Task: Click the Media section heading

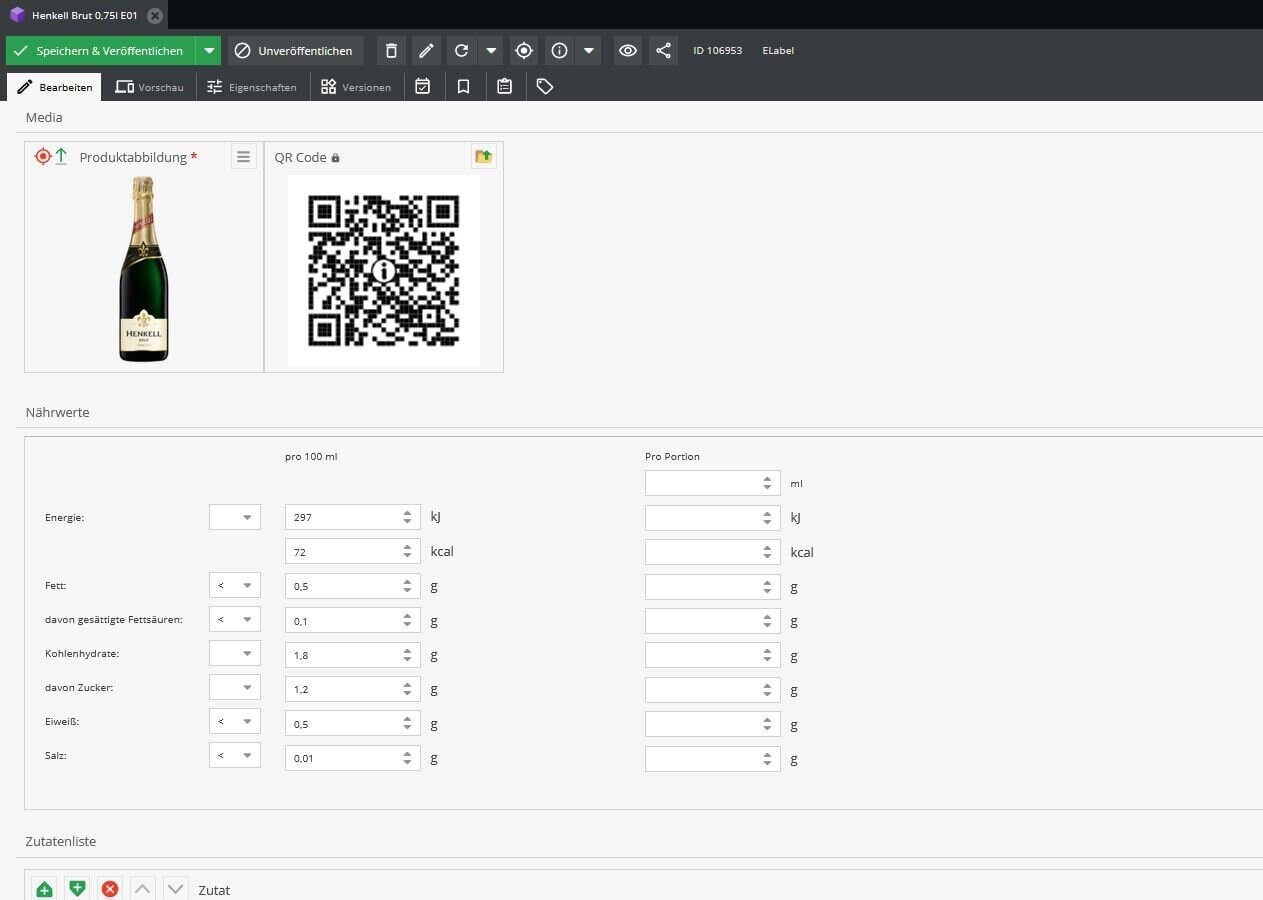Action: click(x=44, y=118)
